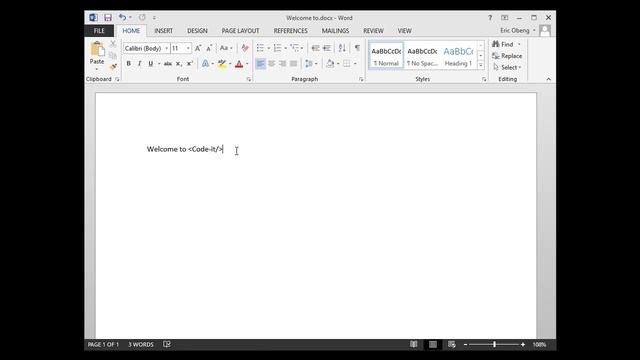This screenshot has height=360, width=640.
Task: Switch to Read Mode view icon
Action: pos(413,344)
